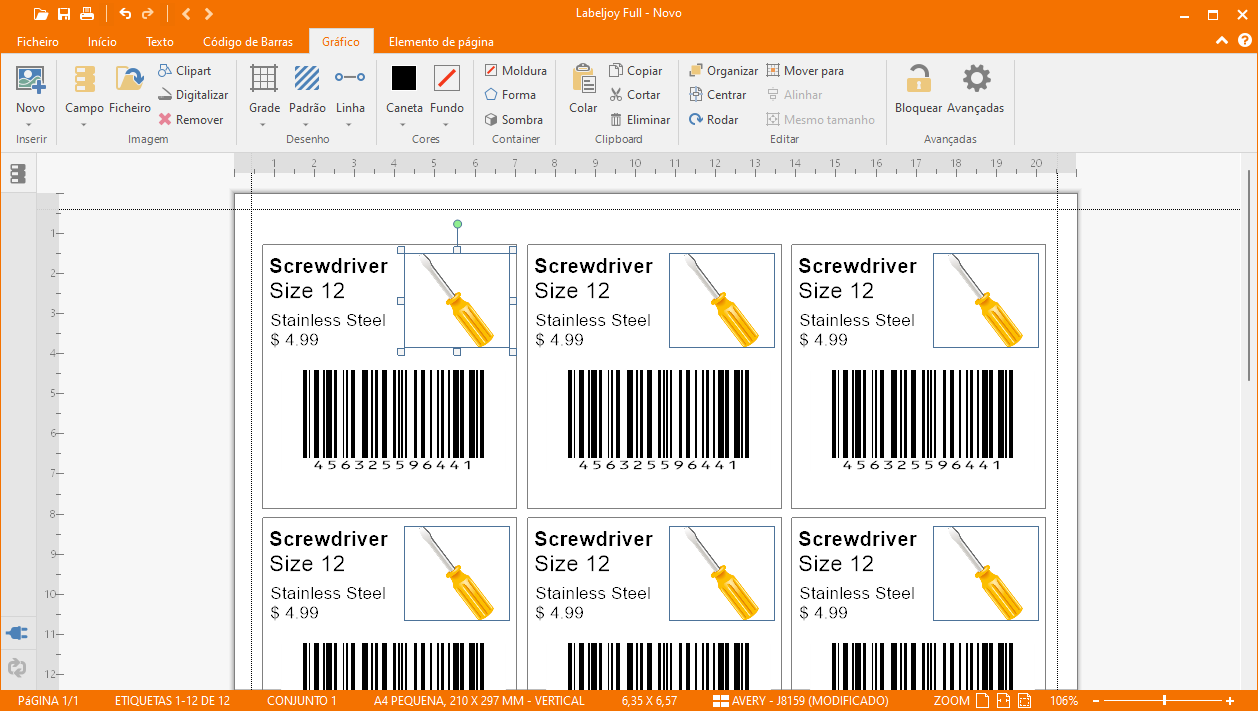Insert a new image with Novo
Image resolution: width=1258 pixels, height=711 pixels.
[x=30, y=89]
